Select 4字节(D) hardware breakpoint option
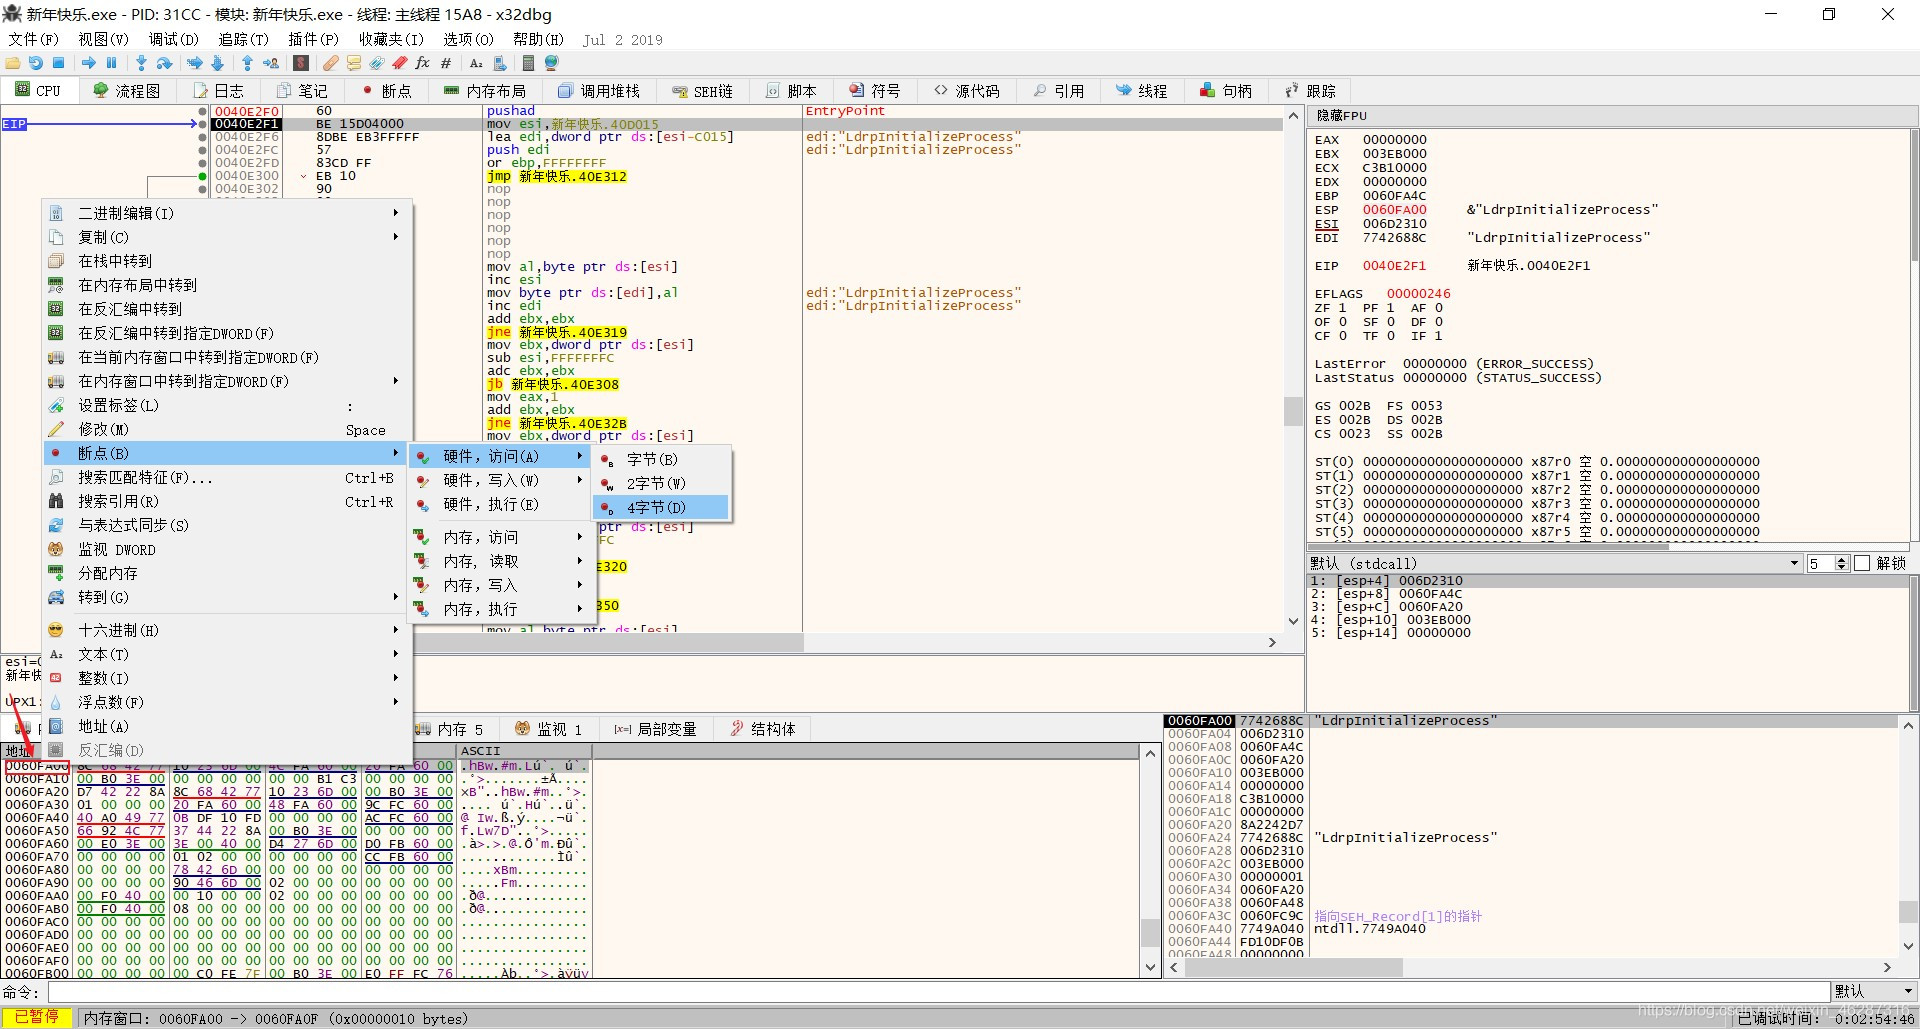This screenshot has height=1029, width=1920. pos(657,508)
